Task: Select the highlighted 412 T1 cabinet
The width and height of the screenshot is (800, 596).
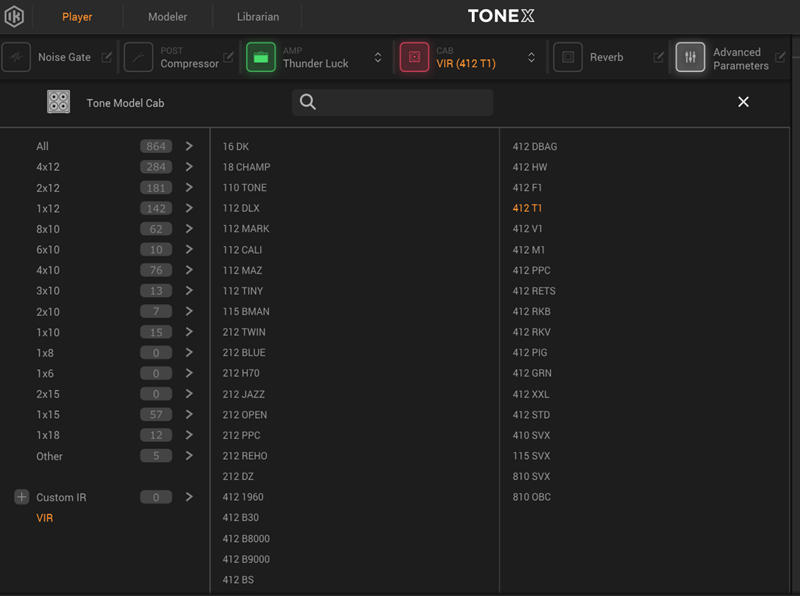Action: 527,208
